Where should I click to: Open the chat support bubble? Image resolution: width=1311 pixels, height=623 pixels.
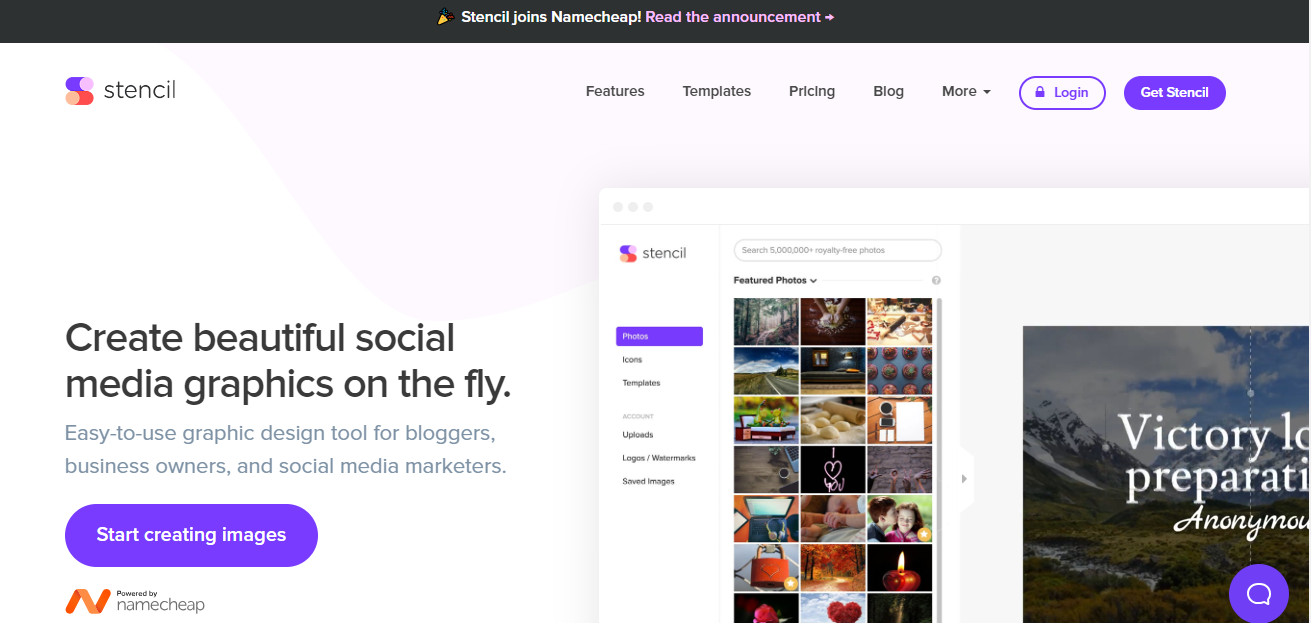(x=1259, y=594)
